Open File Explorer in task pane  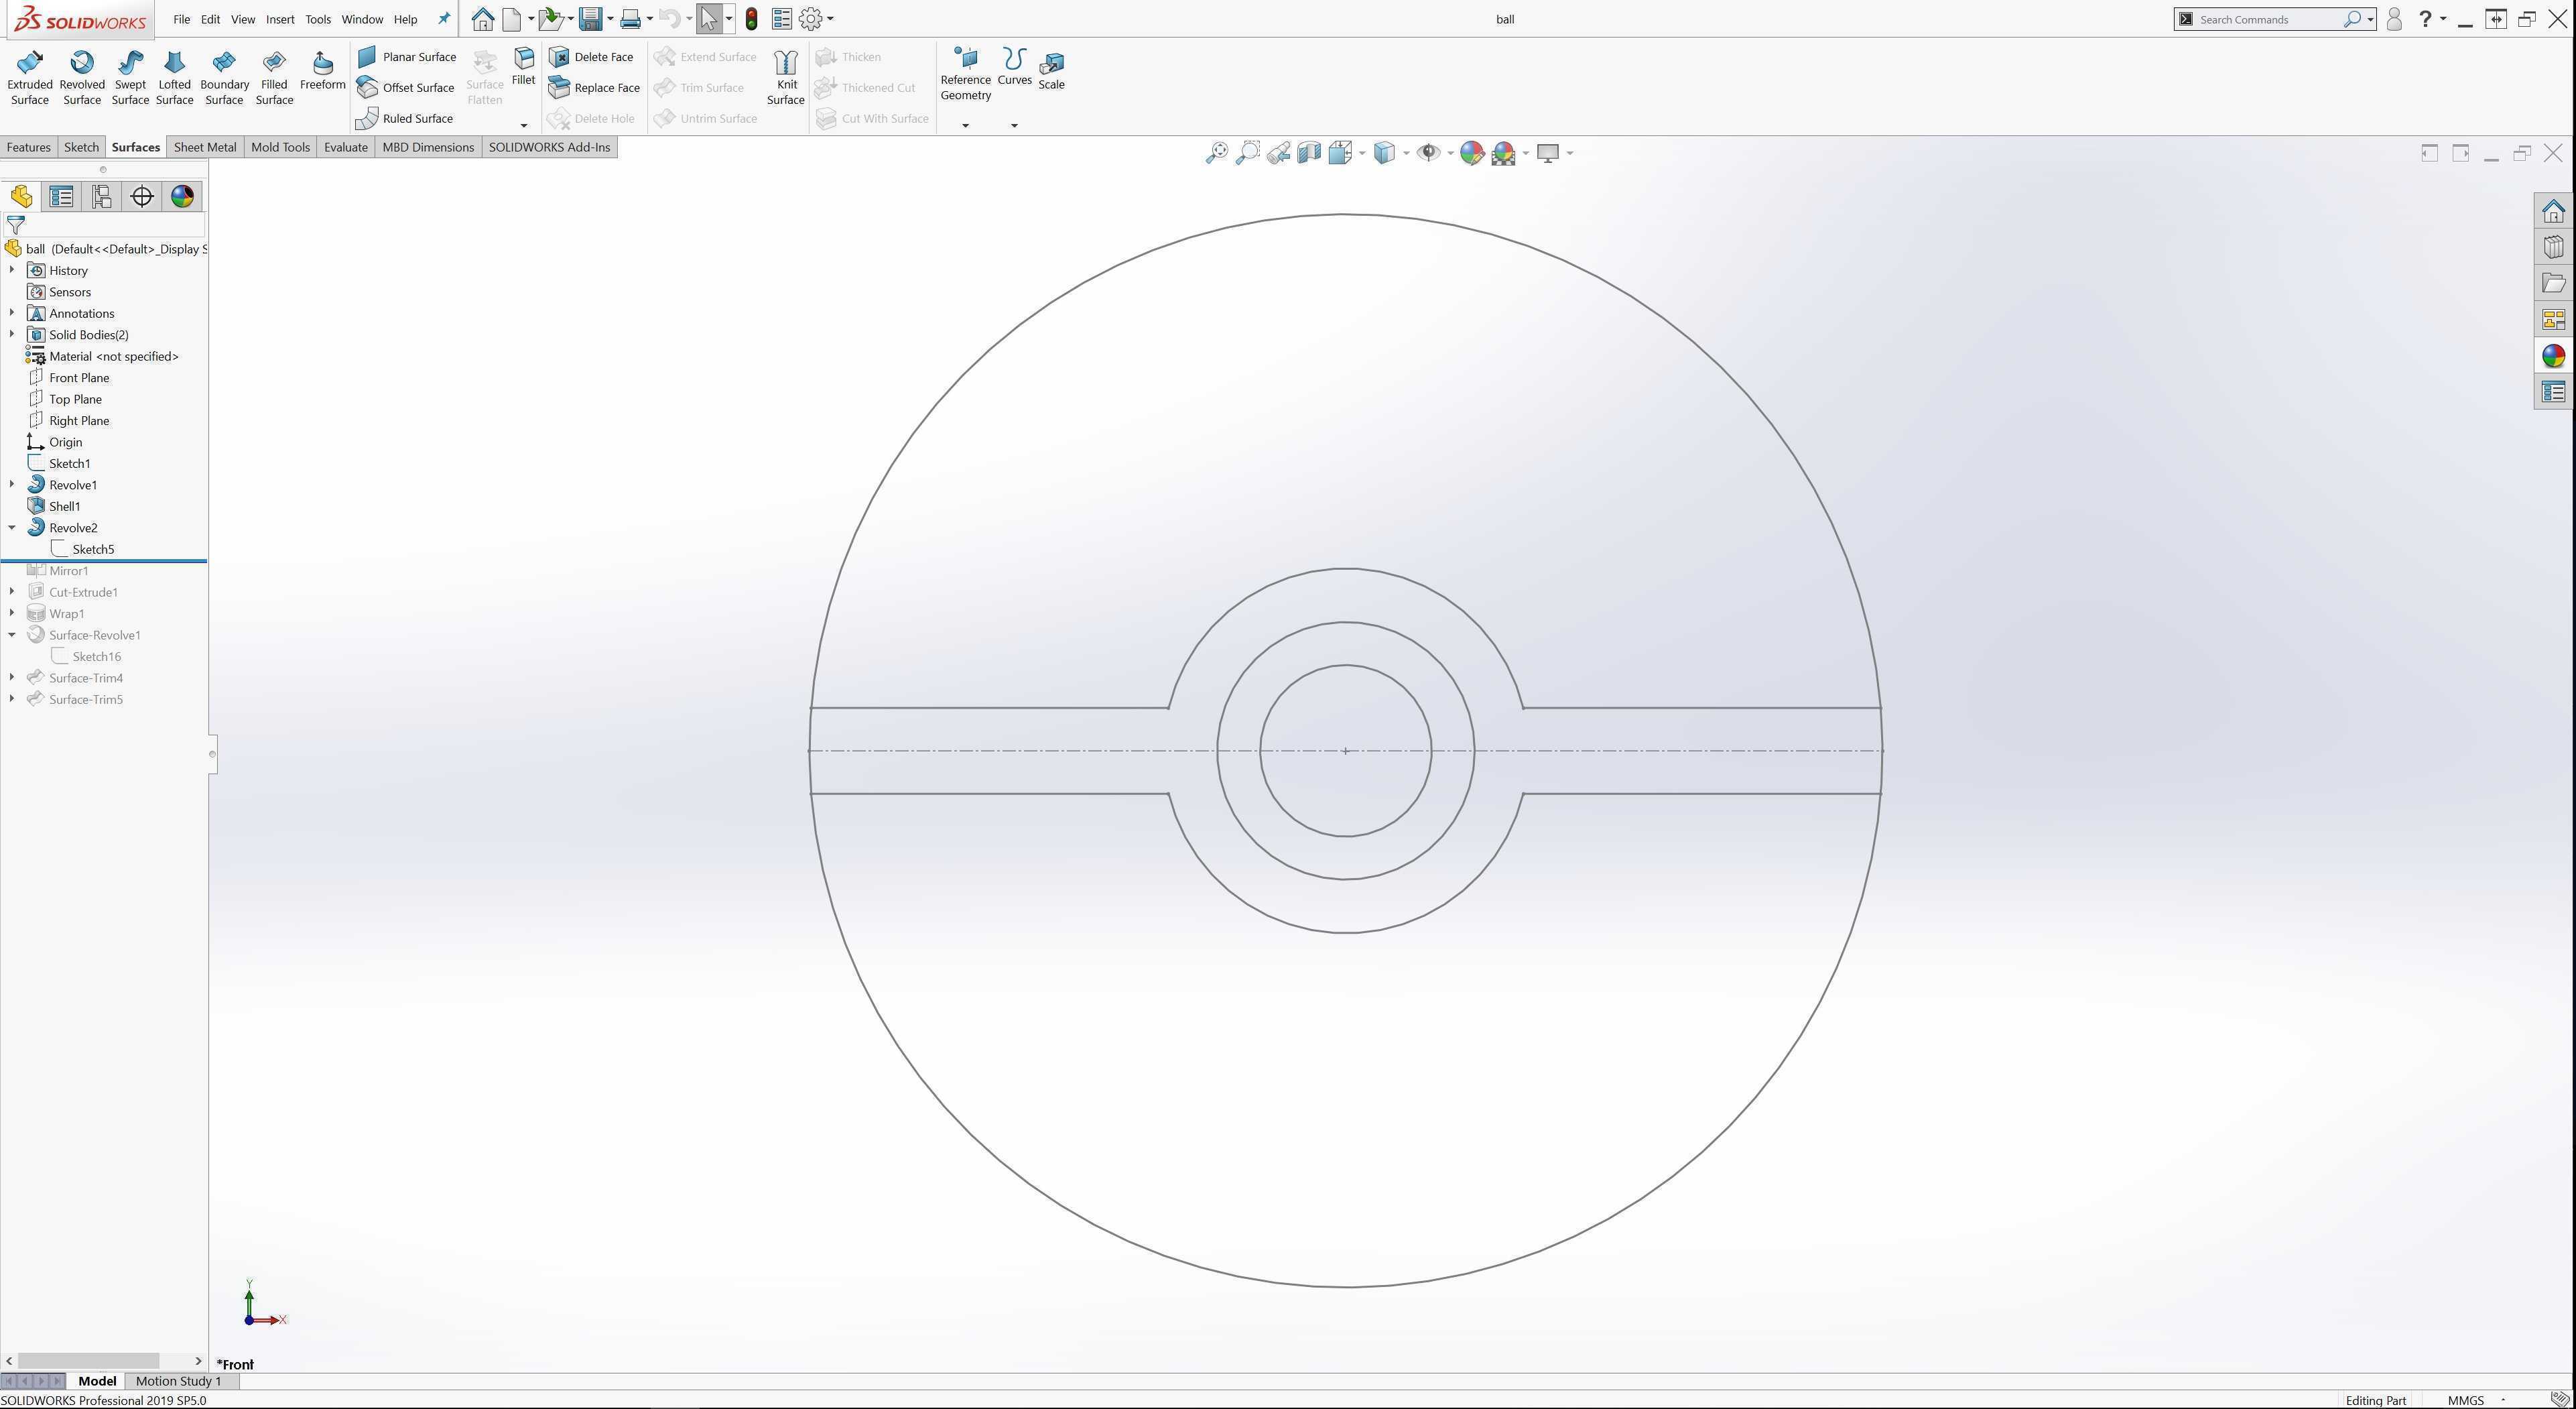2554,283
